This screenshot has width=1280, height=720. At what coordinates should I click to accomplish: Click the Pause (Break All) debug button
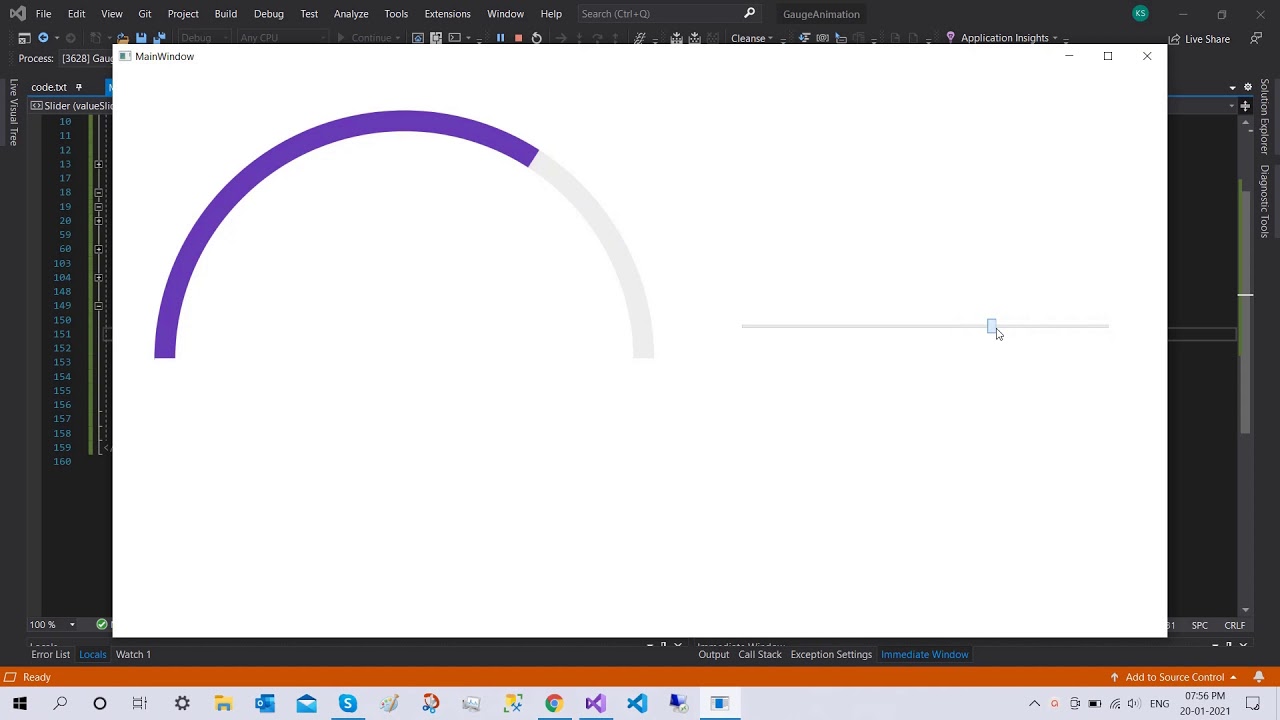500,38
